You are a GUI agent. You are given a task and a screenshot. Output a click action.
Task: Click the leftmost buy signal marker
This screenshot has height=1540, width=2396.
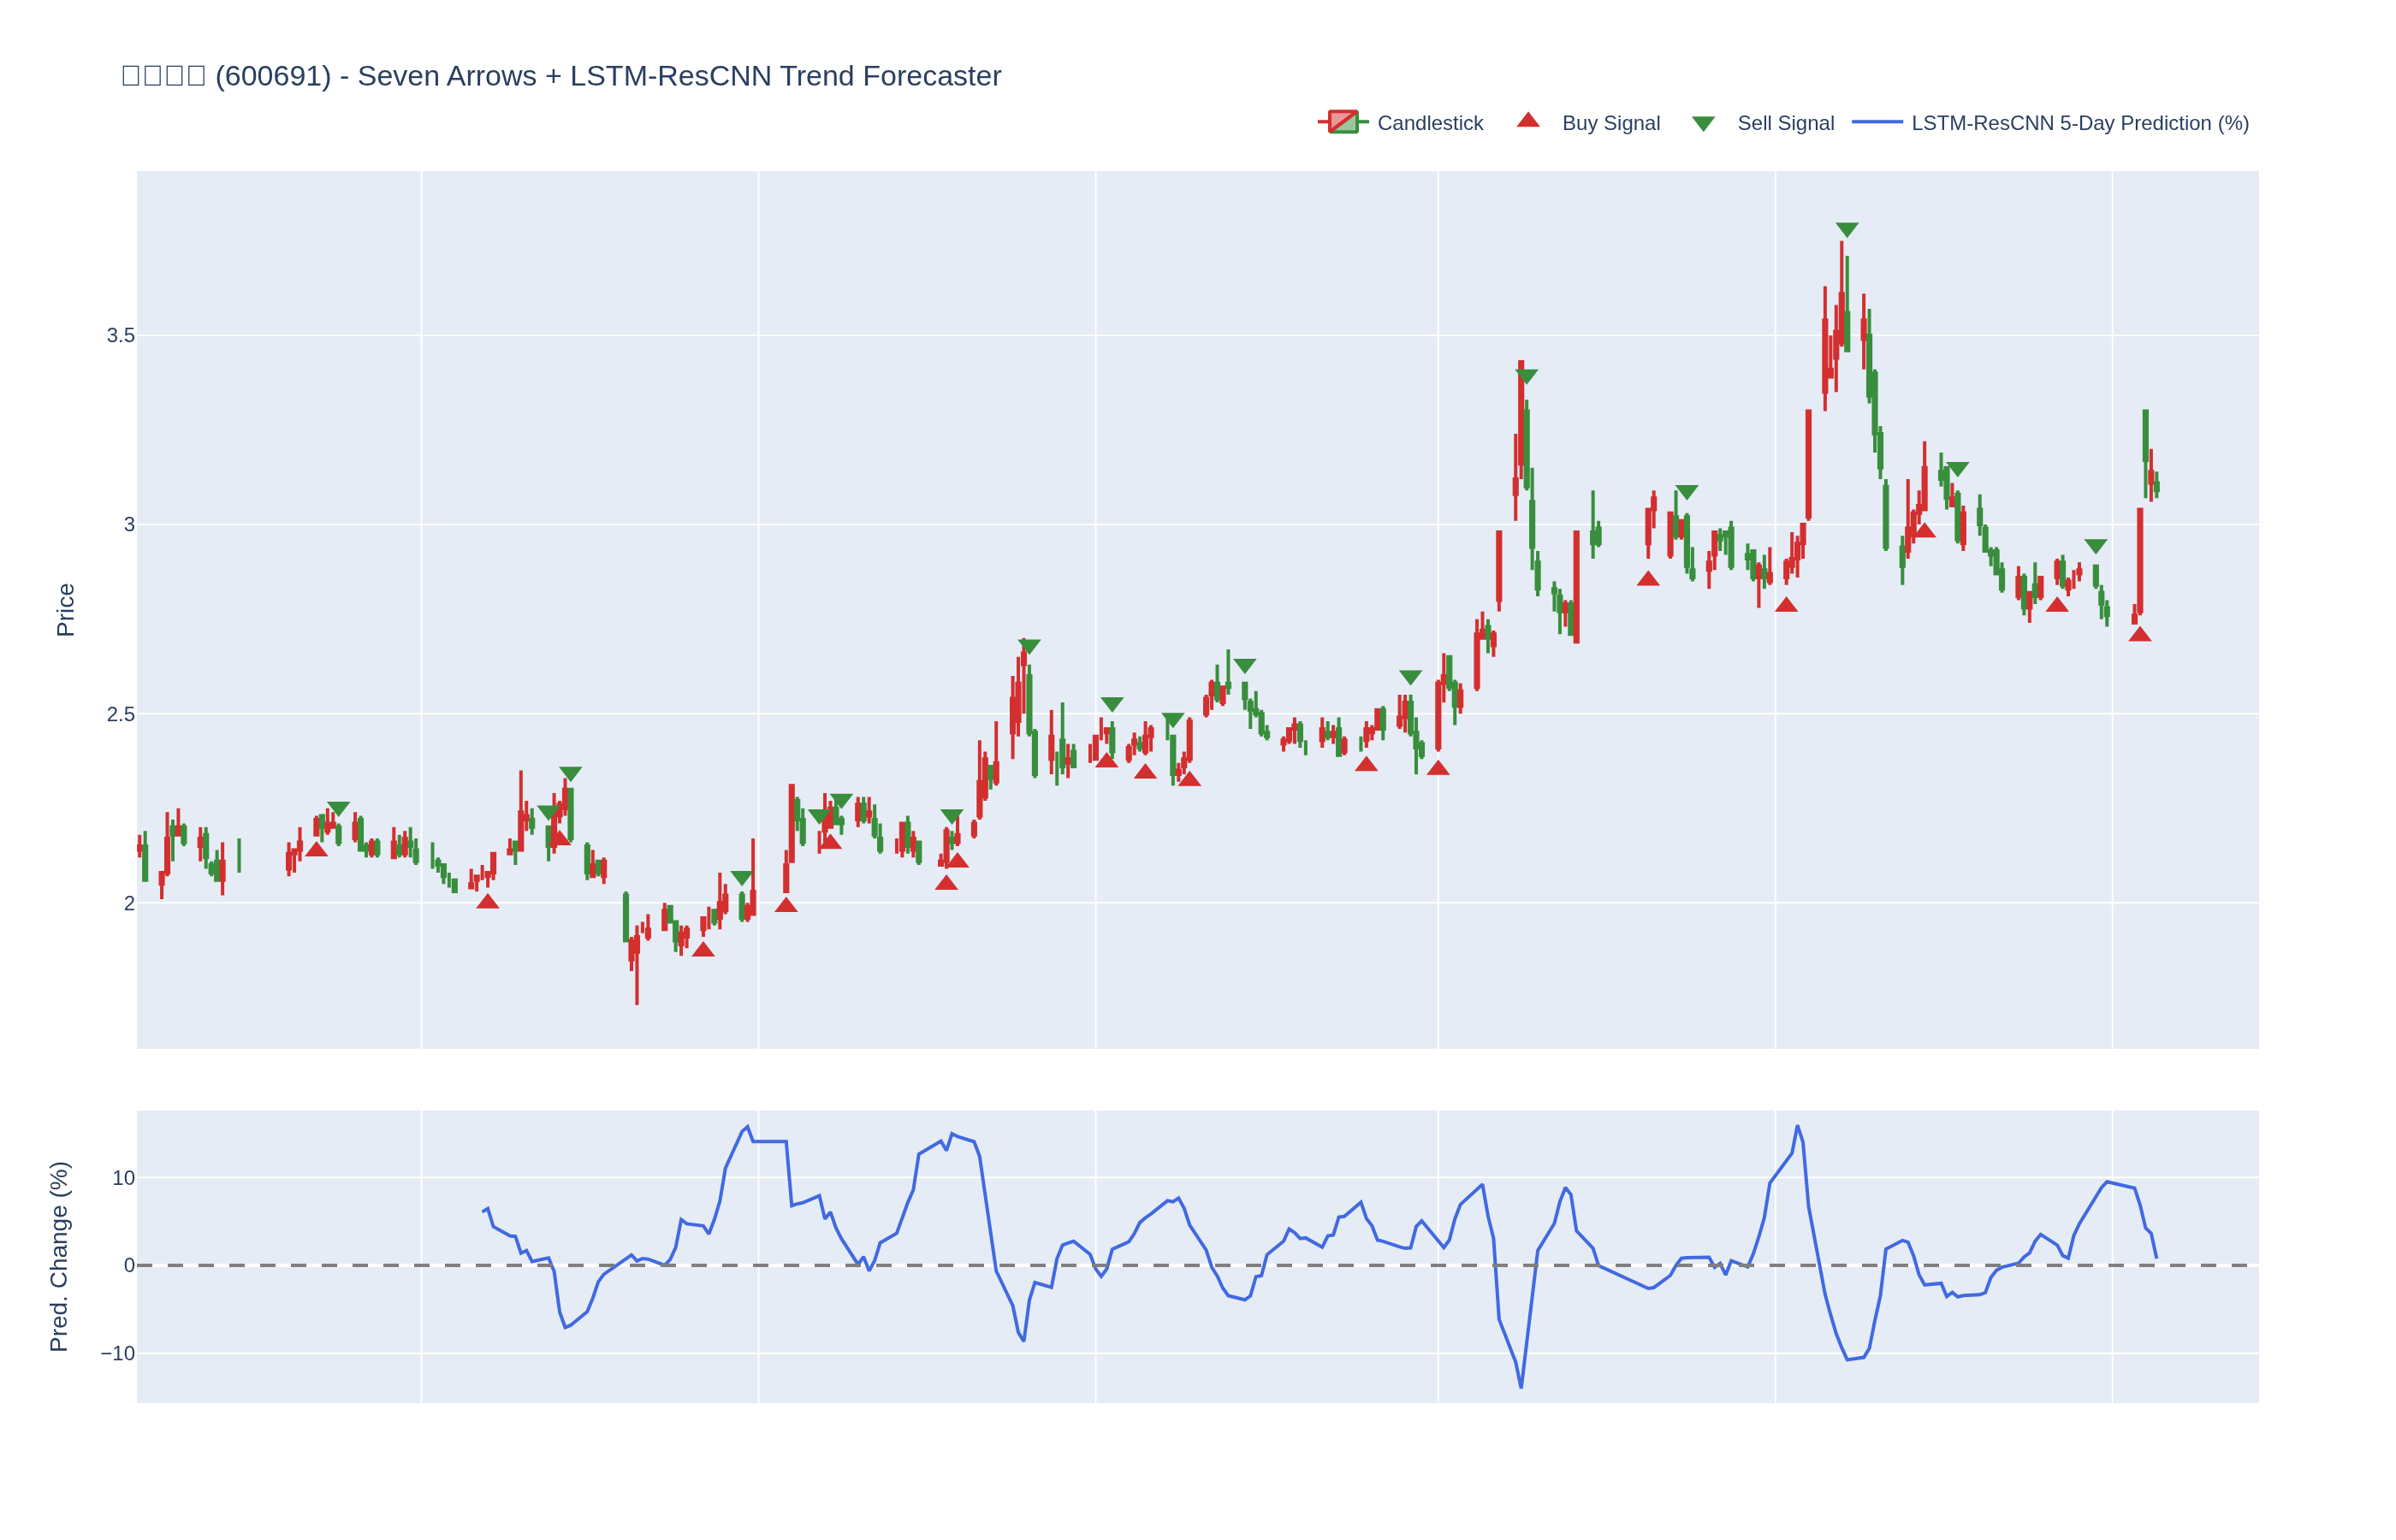pyautogui.click(x=316, y=850)
